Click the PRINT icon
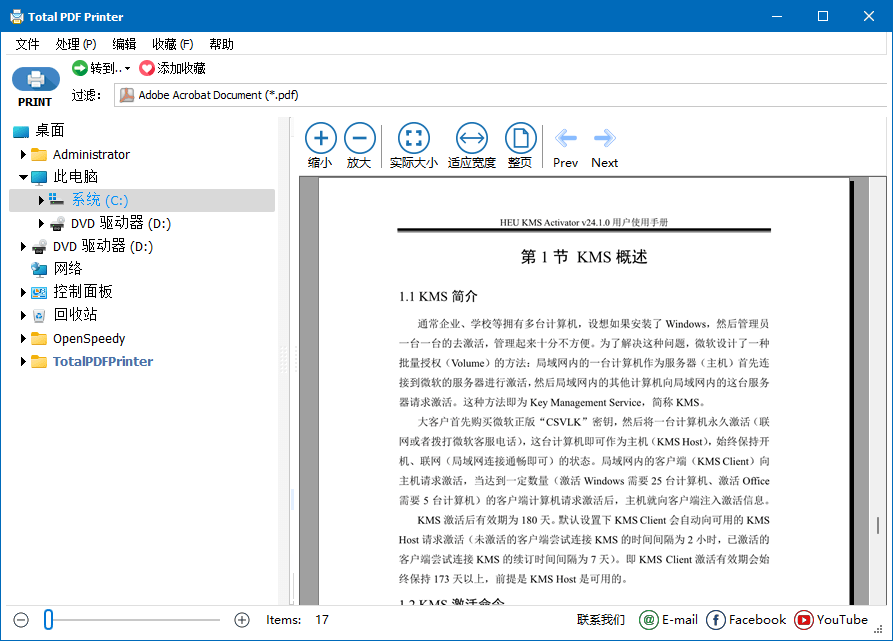The height and width of the screenshot is (641, 893). coord(35,80)
